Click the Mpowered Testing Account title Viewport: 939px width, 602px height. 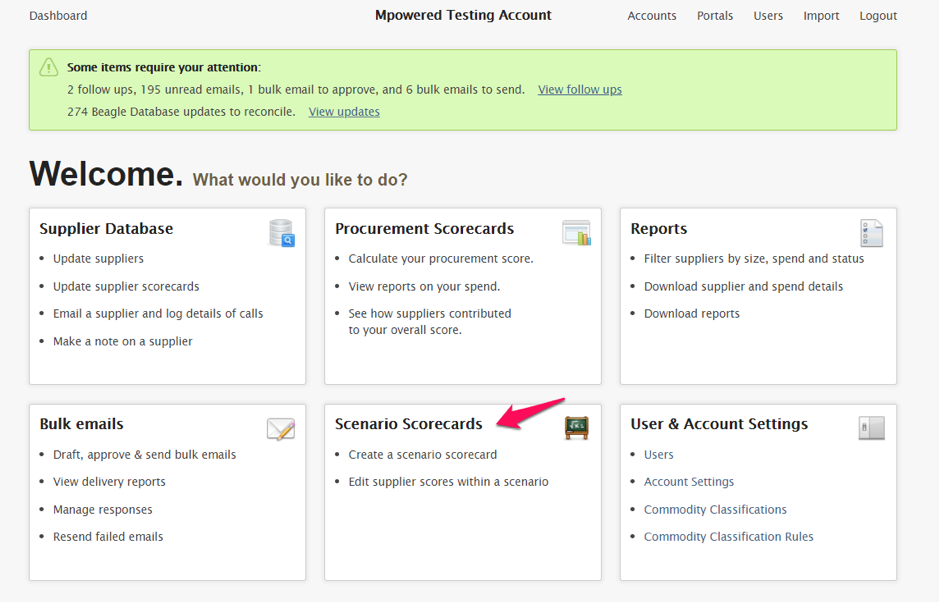tap(463, 16)
